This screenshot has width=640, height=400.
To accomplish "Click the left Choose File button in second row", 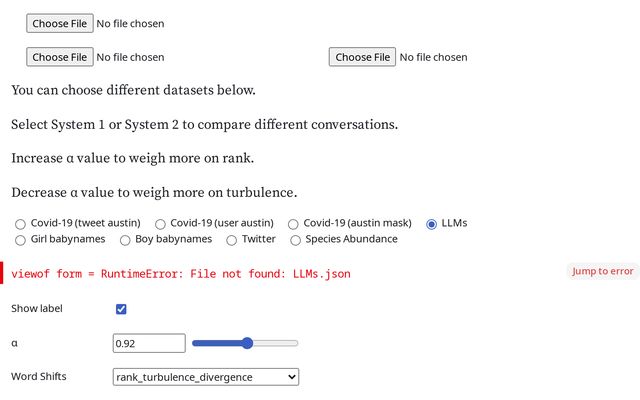I will point(59,57).
